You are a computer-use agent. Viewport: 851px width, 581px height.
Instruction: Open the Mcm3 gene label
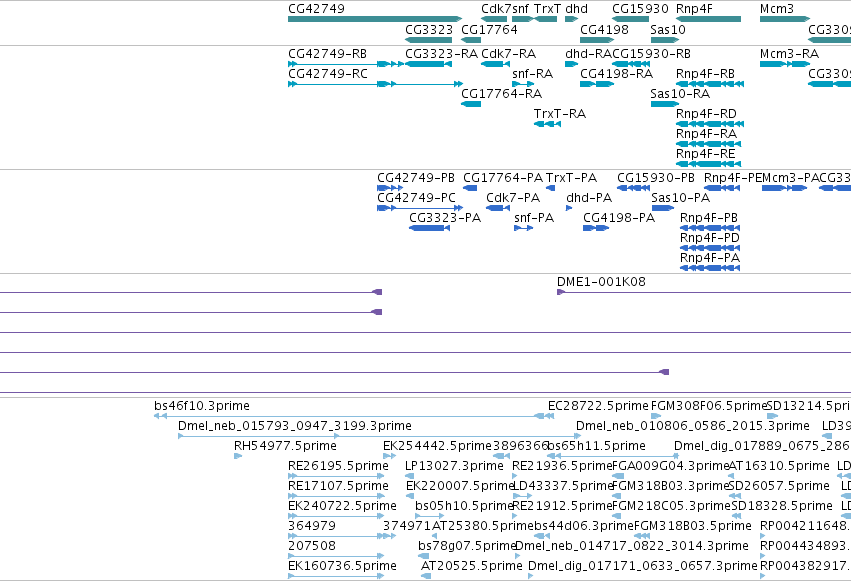point(777,9)
